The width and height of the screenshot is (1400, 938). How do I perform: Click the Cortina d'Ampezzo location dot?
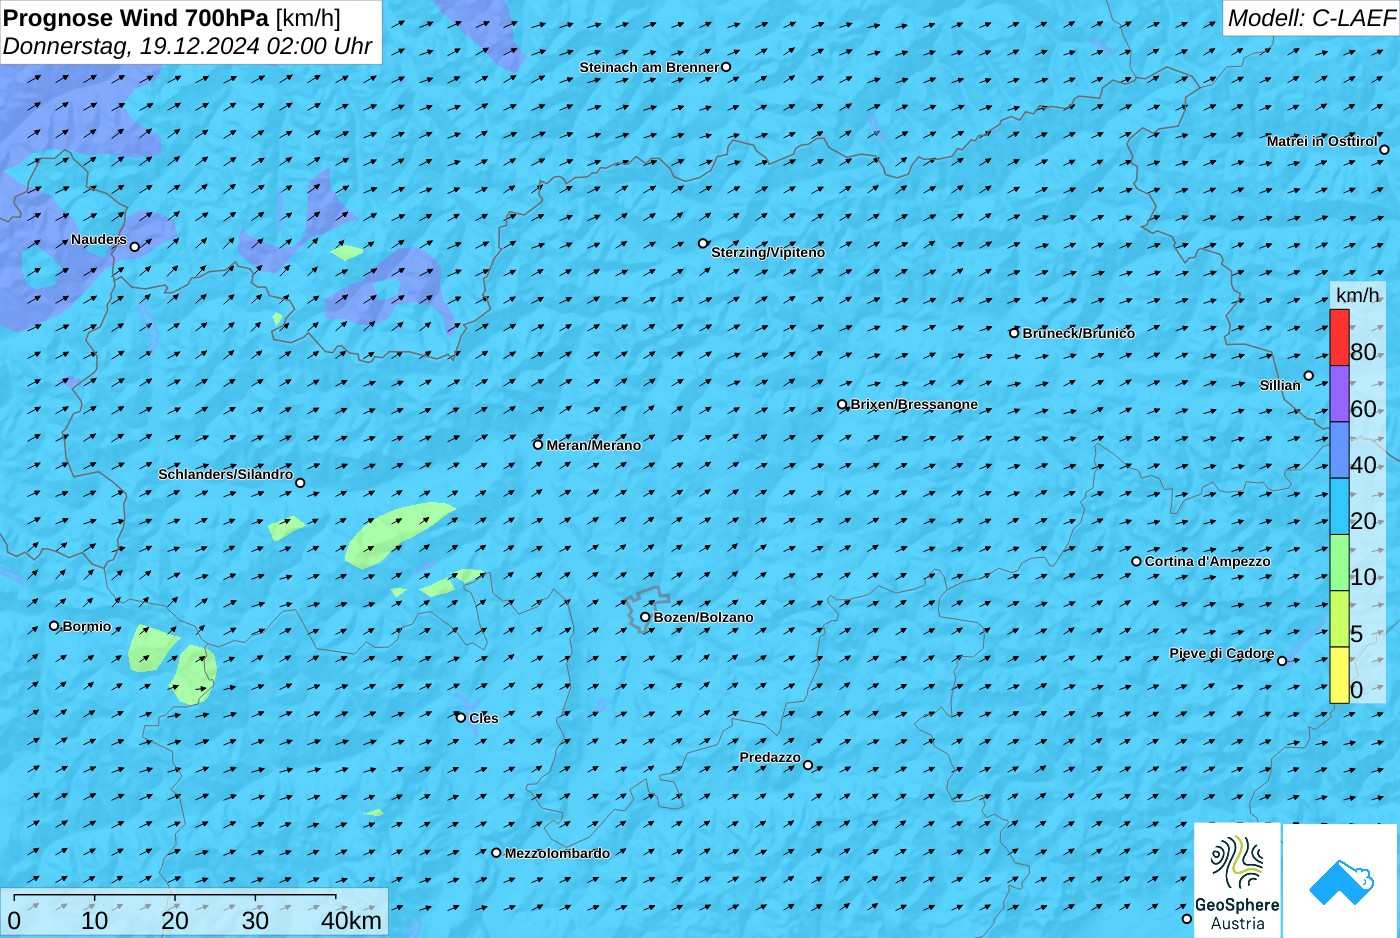pos(1136,561)
